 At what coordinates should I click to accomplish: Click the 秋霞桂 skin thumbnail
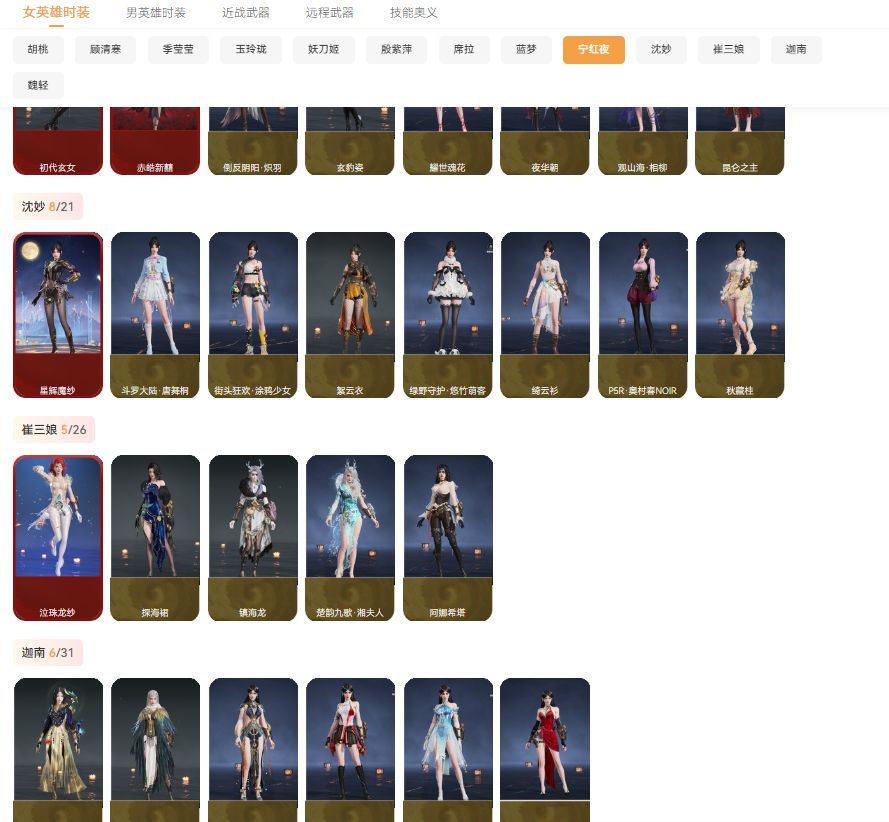pos(740,315)
